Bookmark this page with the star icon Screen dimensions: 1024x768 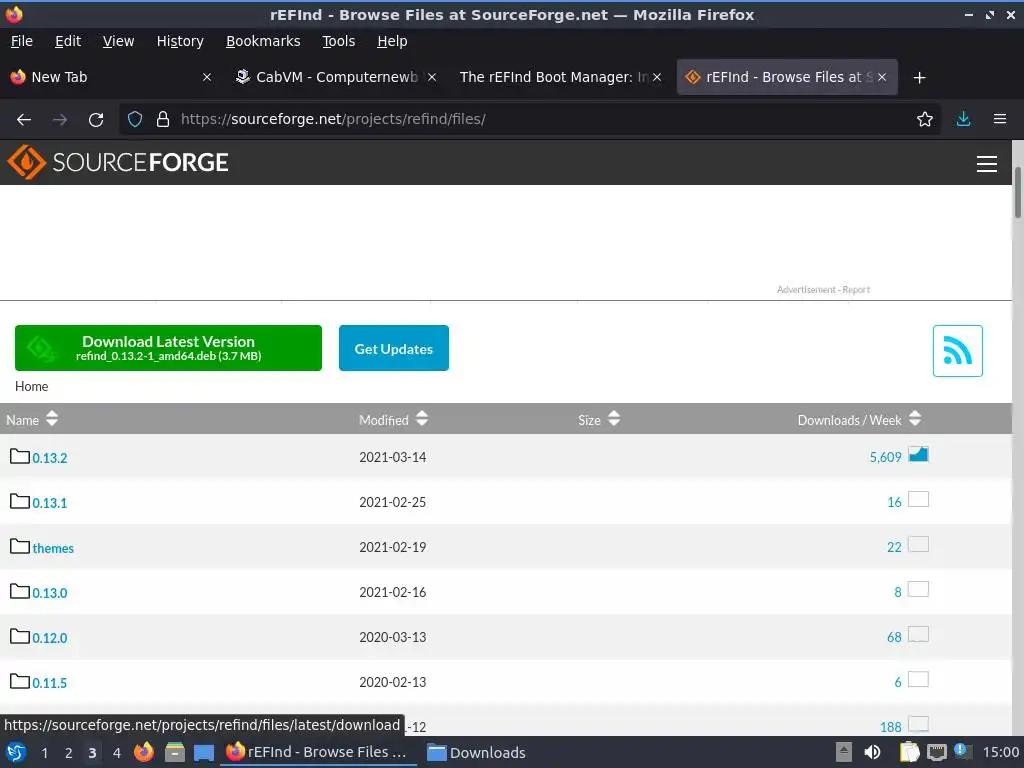tap(925, 120)
